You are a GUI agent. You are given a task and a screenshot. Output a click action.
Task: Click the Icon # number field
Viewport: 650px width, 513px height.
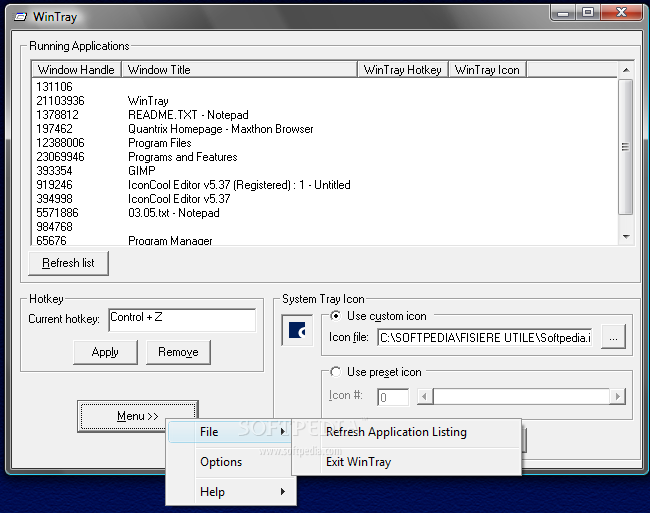[393, 397]
